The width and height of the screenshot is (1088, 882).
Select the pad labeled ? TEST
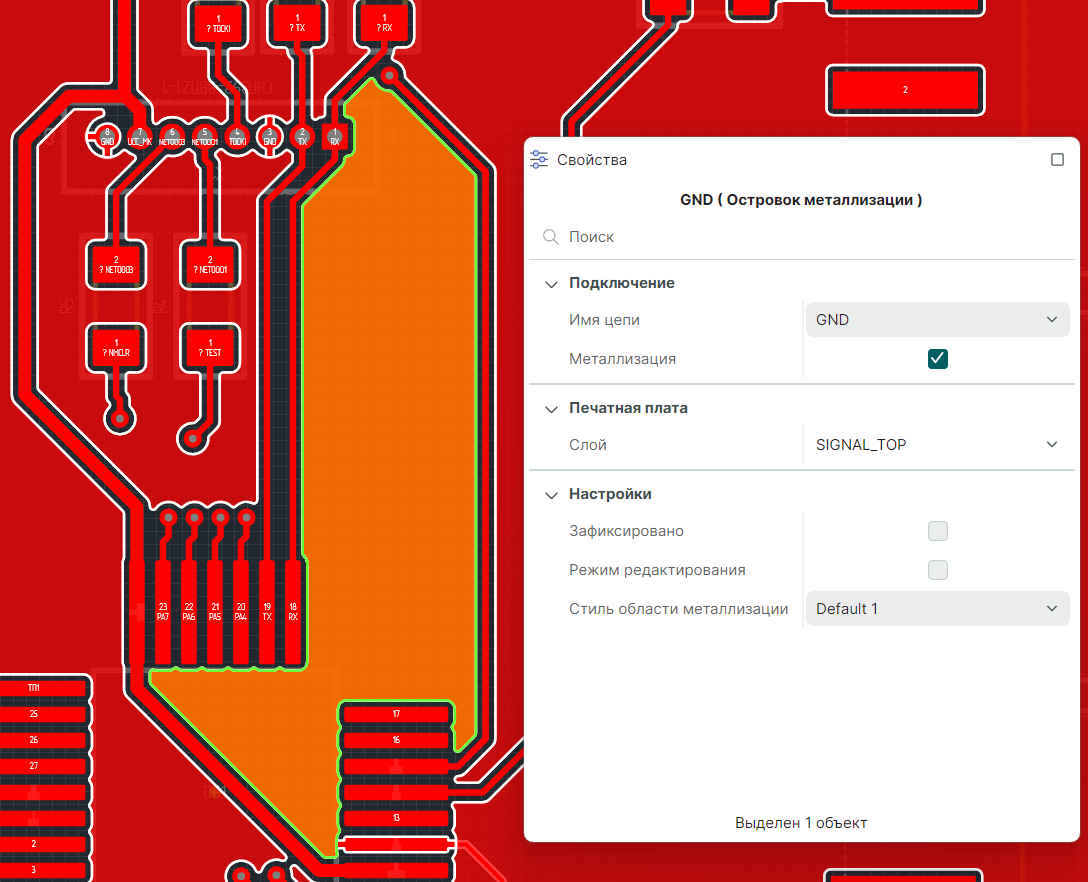[x=210, y=347]
